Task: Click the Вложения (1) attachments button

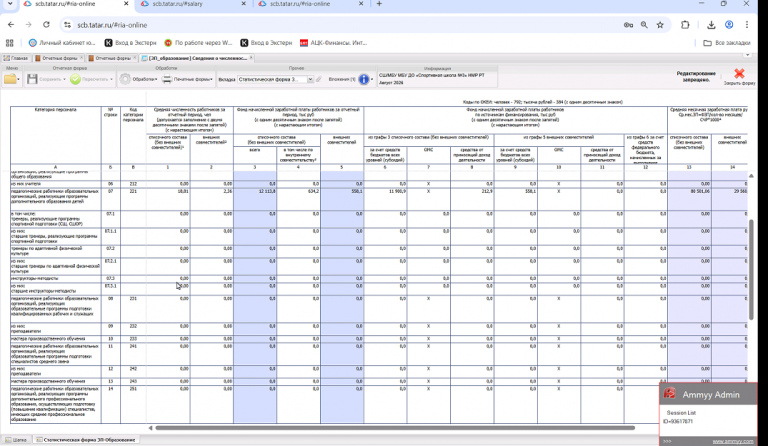Action: point(342,79)
